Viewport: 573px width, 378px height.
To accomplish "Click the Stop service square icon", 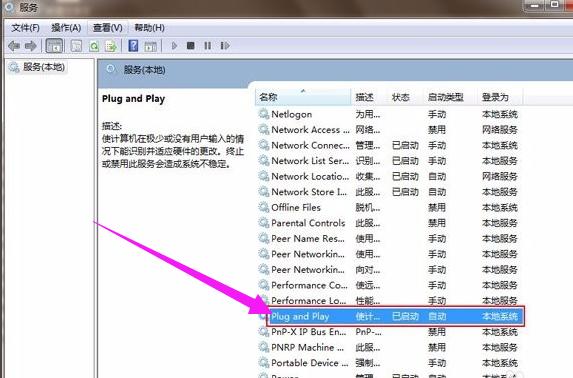I will [190, 46].
